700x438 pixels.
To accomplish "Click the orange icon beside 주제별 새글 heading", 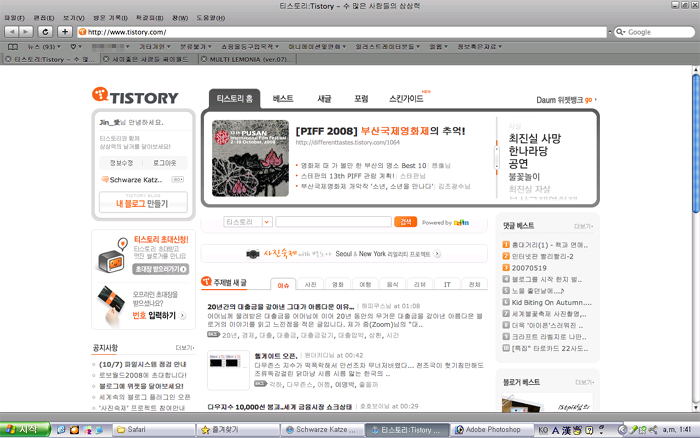I will [206, 281].
